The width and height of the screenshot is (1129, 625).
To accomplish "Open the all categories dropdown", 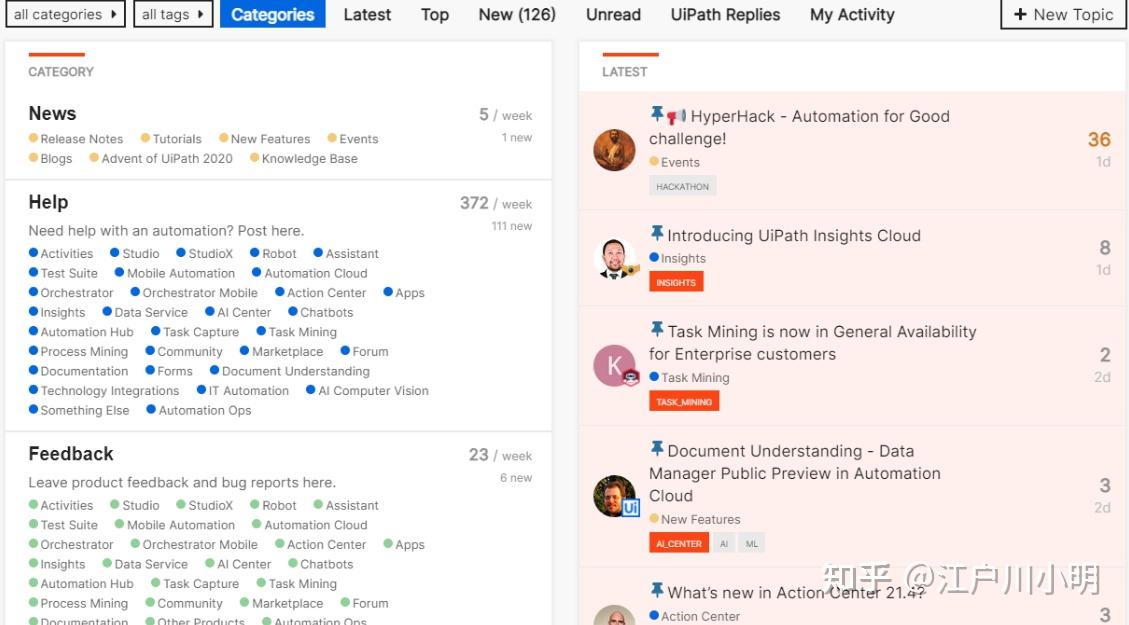I will click(65, 14).
